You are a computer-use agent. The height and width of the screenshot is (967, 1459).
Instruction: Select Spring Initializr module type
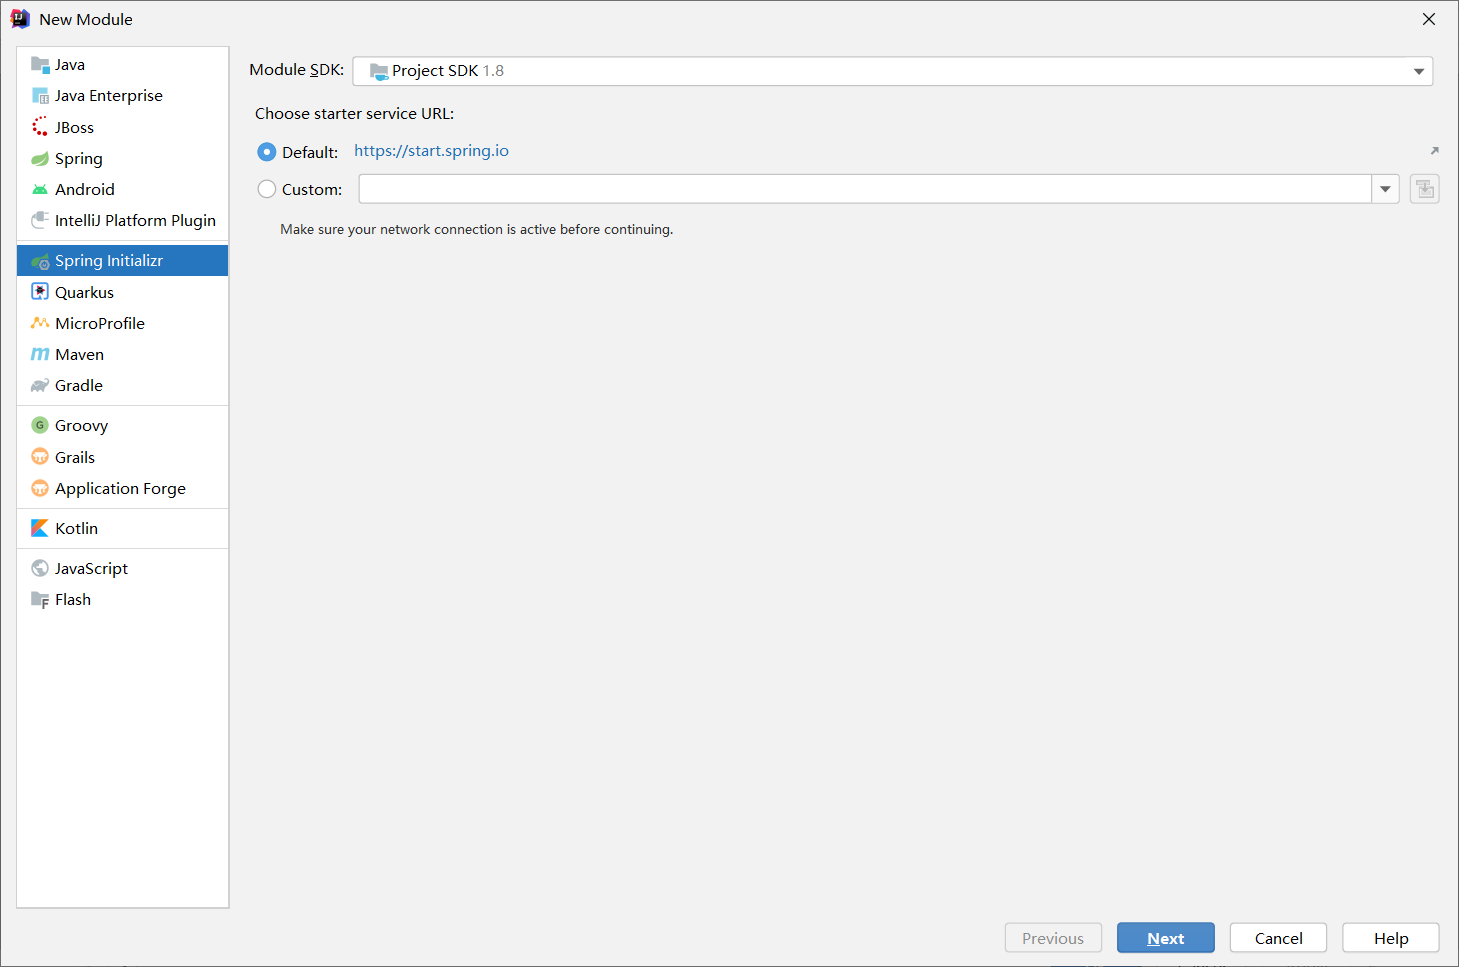coord(122,261)
